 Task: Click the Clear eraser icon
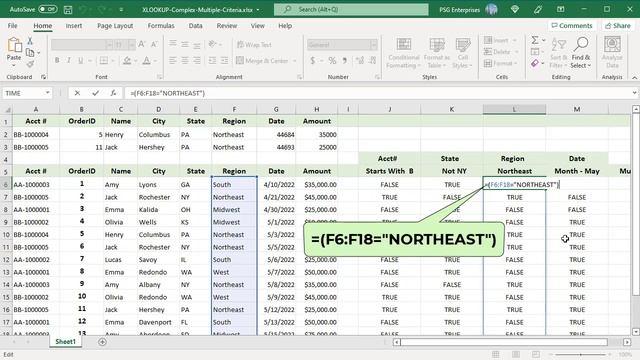pos(535,63)
